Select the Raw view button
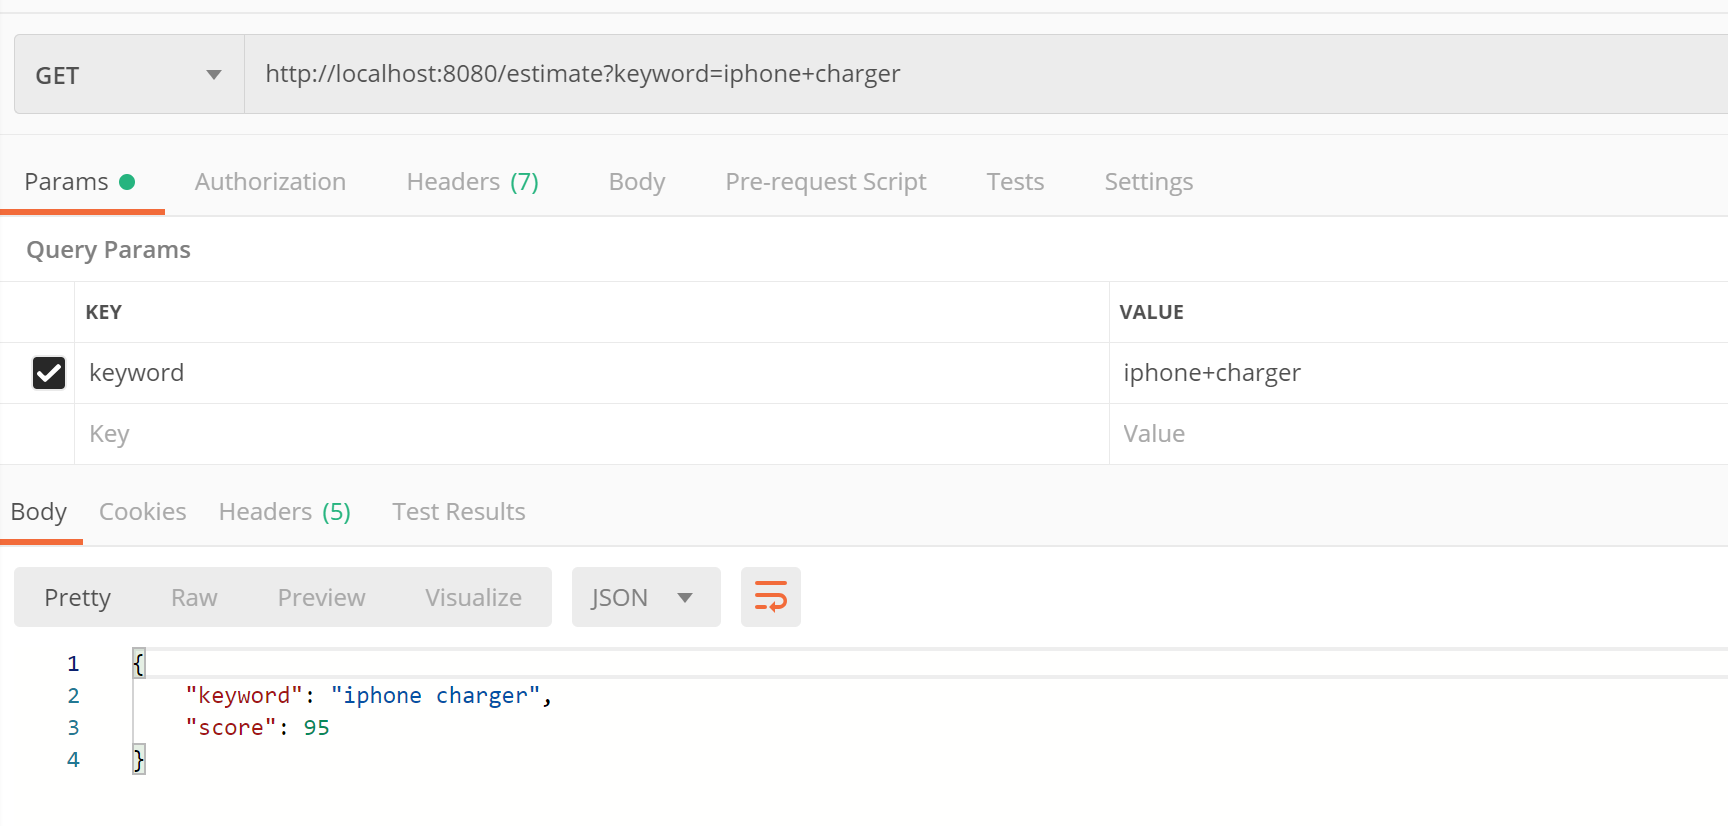 [194, 597]
